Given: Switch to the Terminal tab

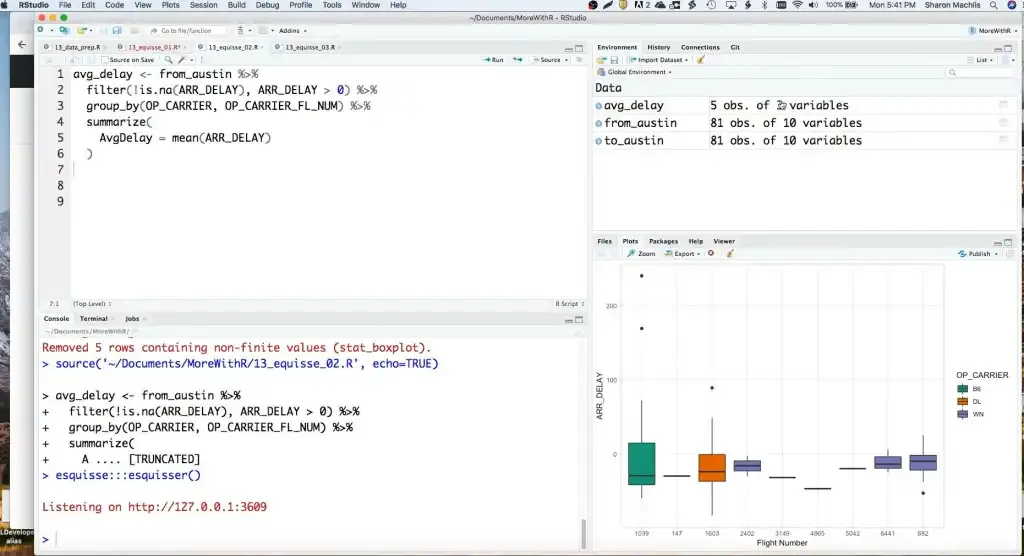Looking at the screenshot, I should click(93, 319).
